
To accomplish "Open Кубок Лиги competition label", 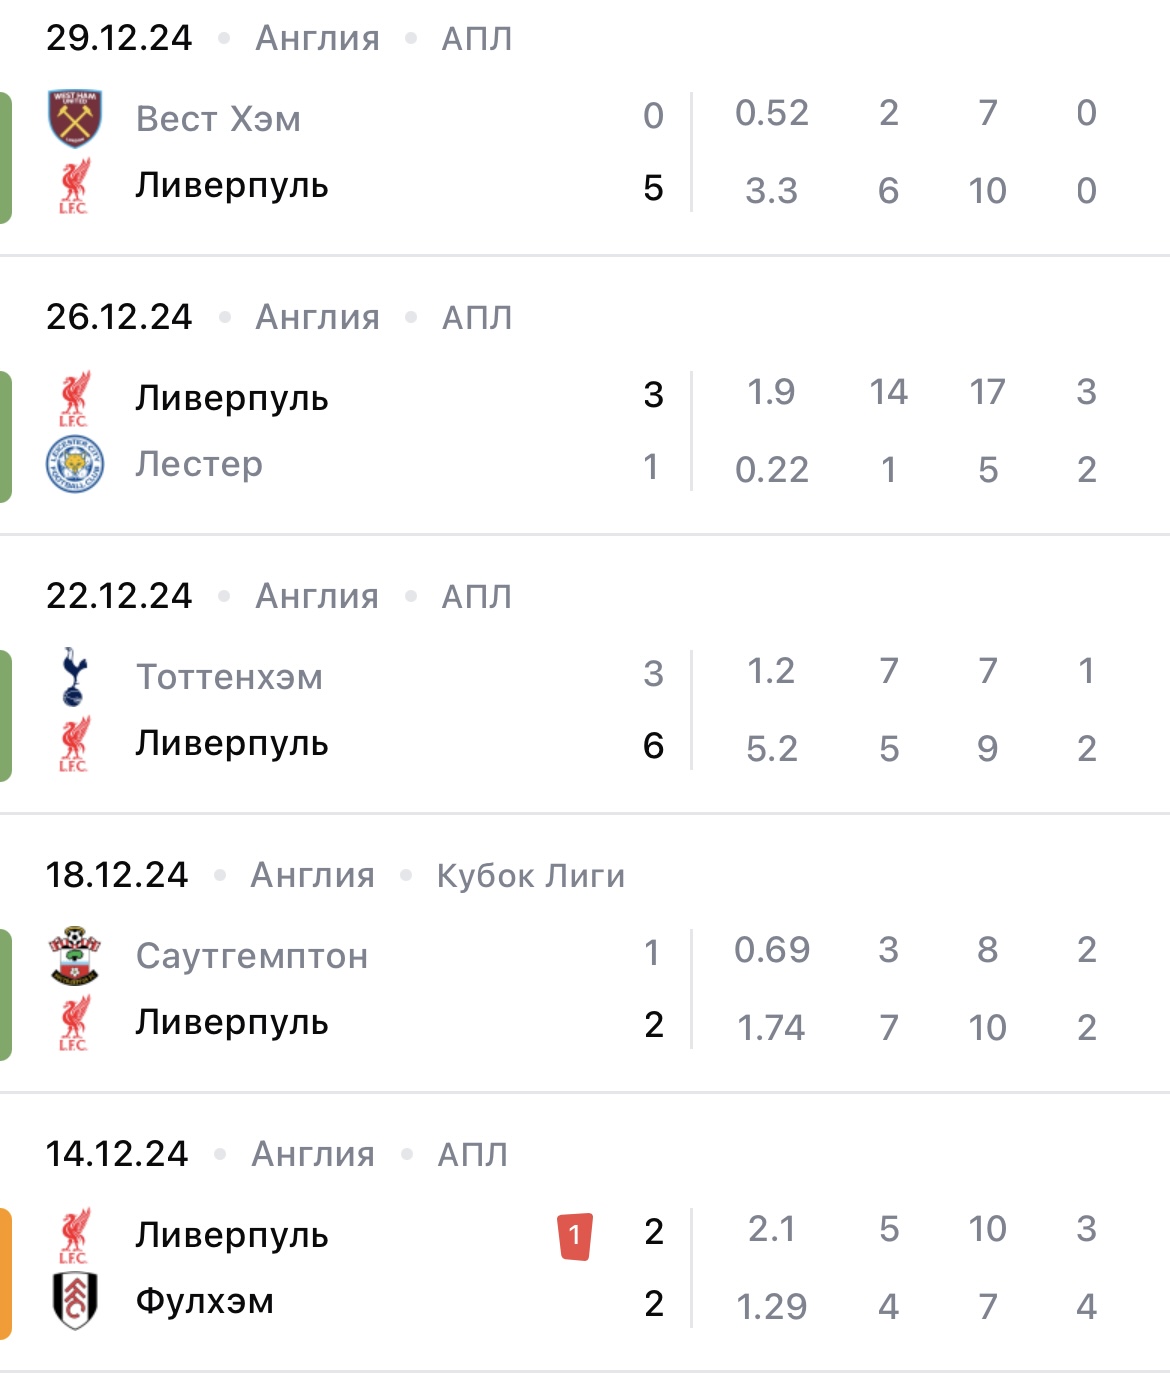I will pyautogui.click(x=530, y=876).
